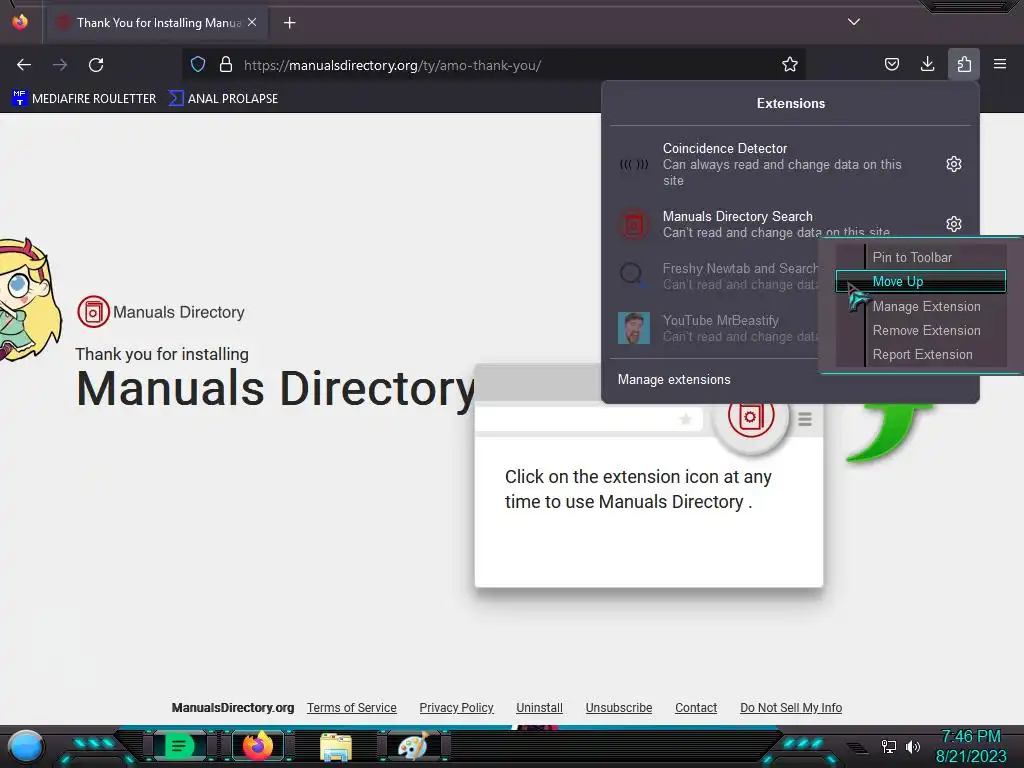The width and height of the screenshot is (1024, 768).
Task: Click ManualsDirectory.org footer text
Action: (232, 707)
